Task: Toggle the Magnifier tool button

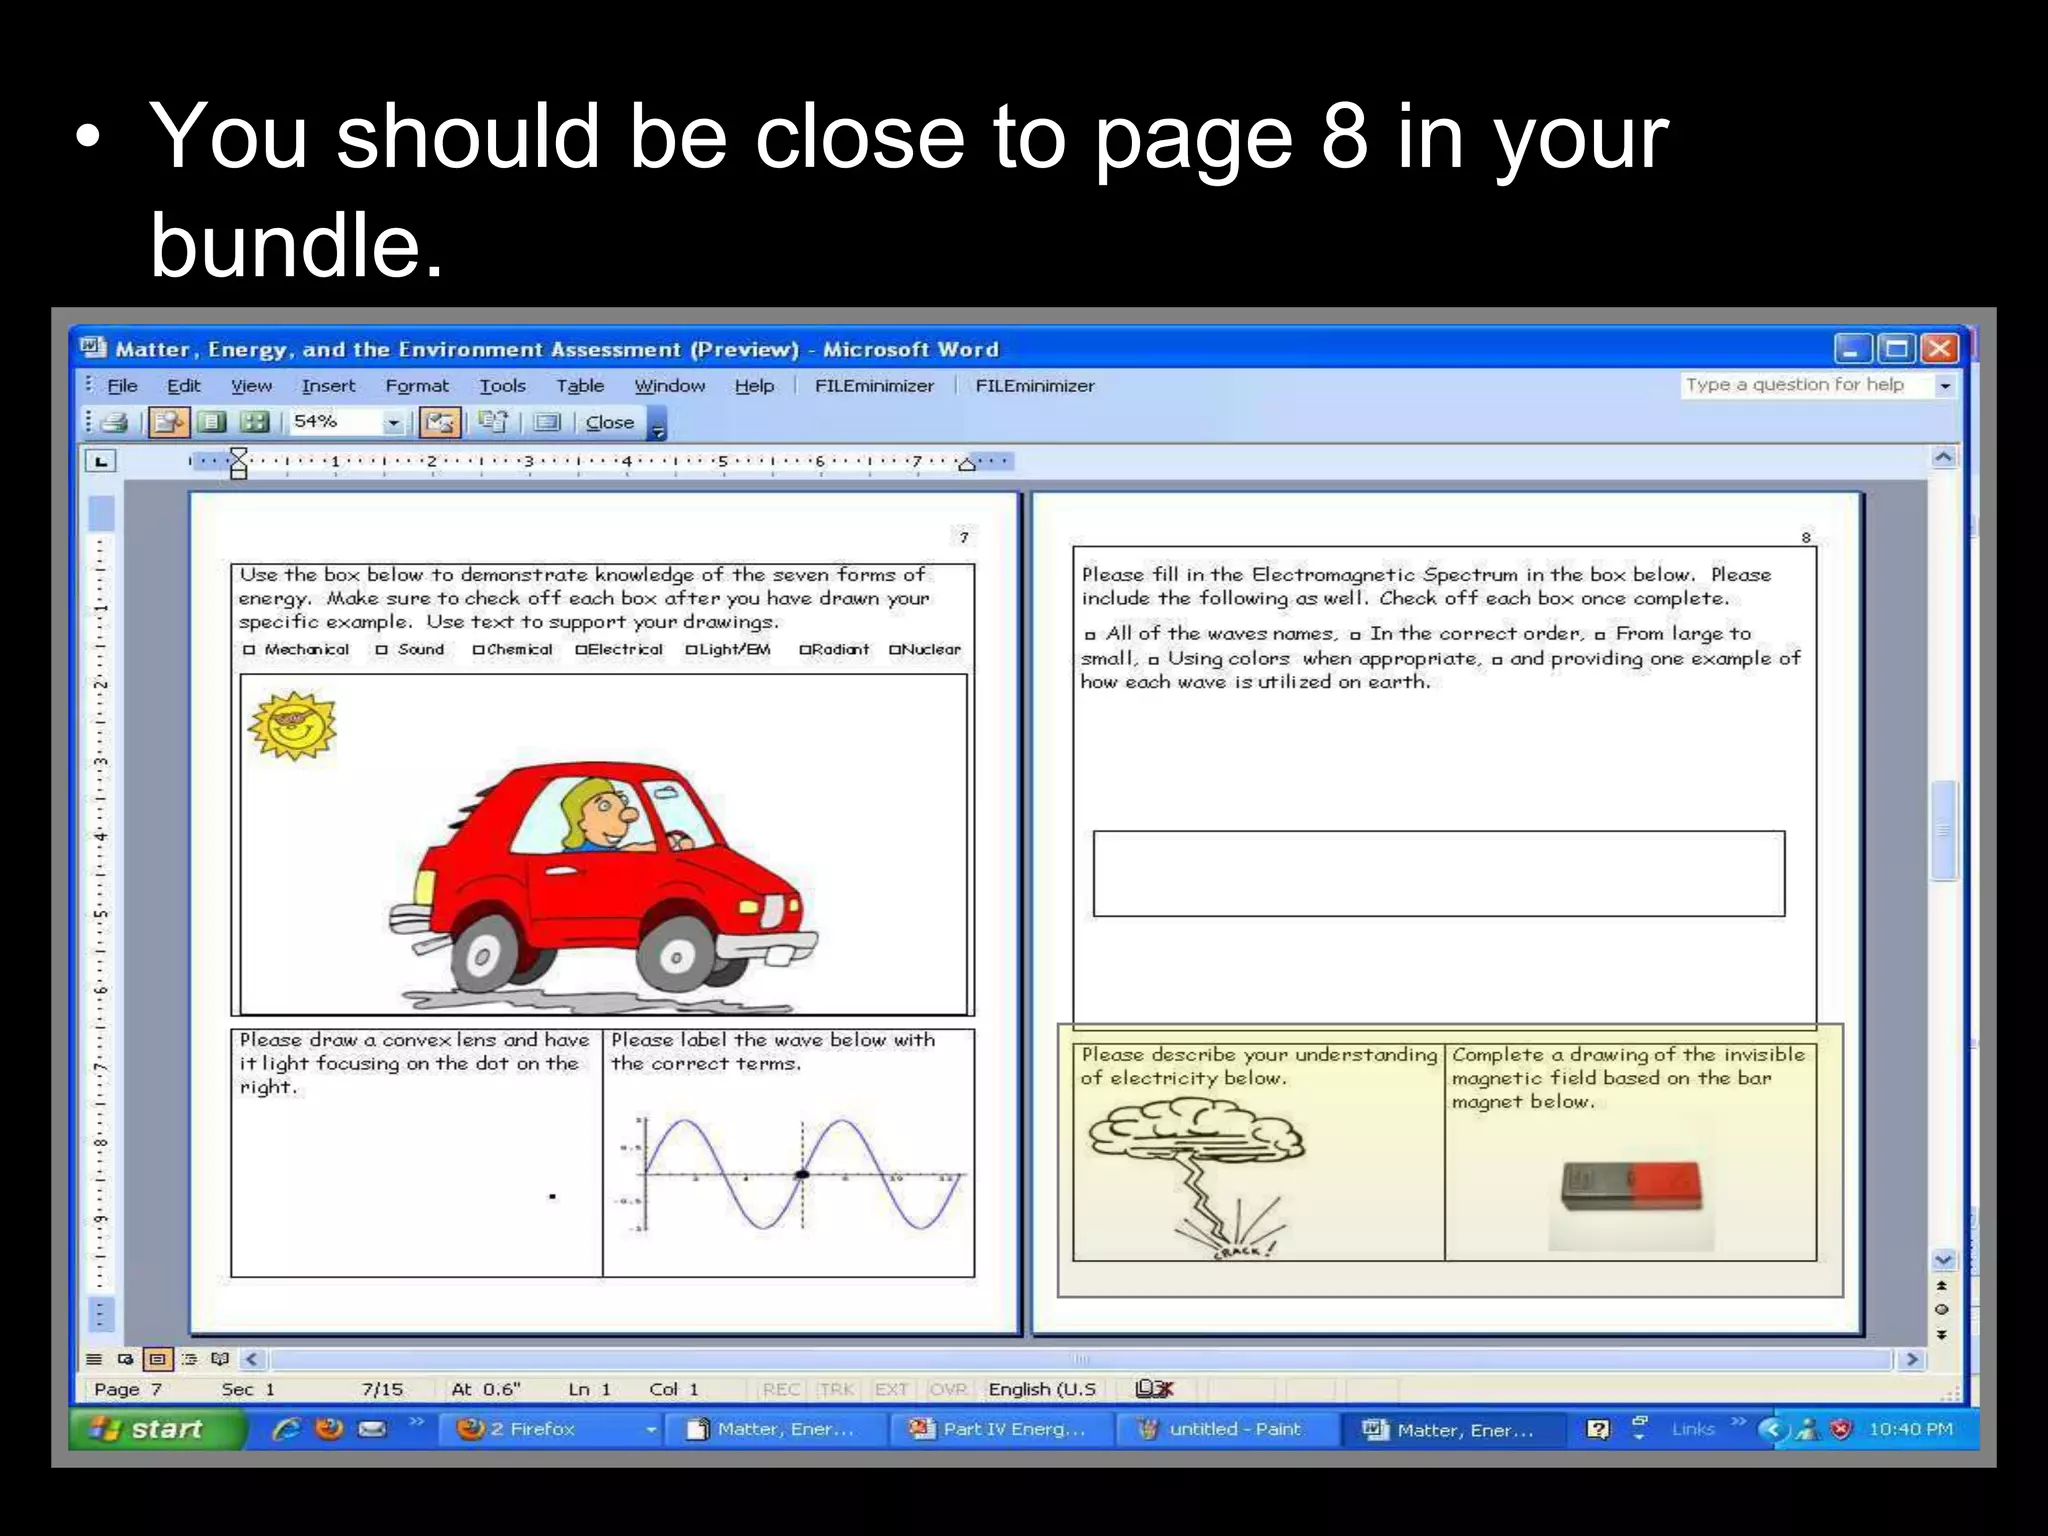Action: click(x=169, y=422)
